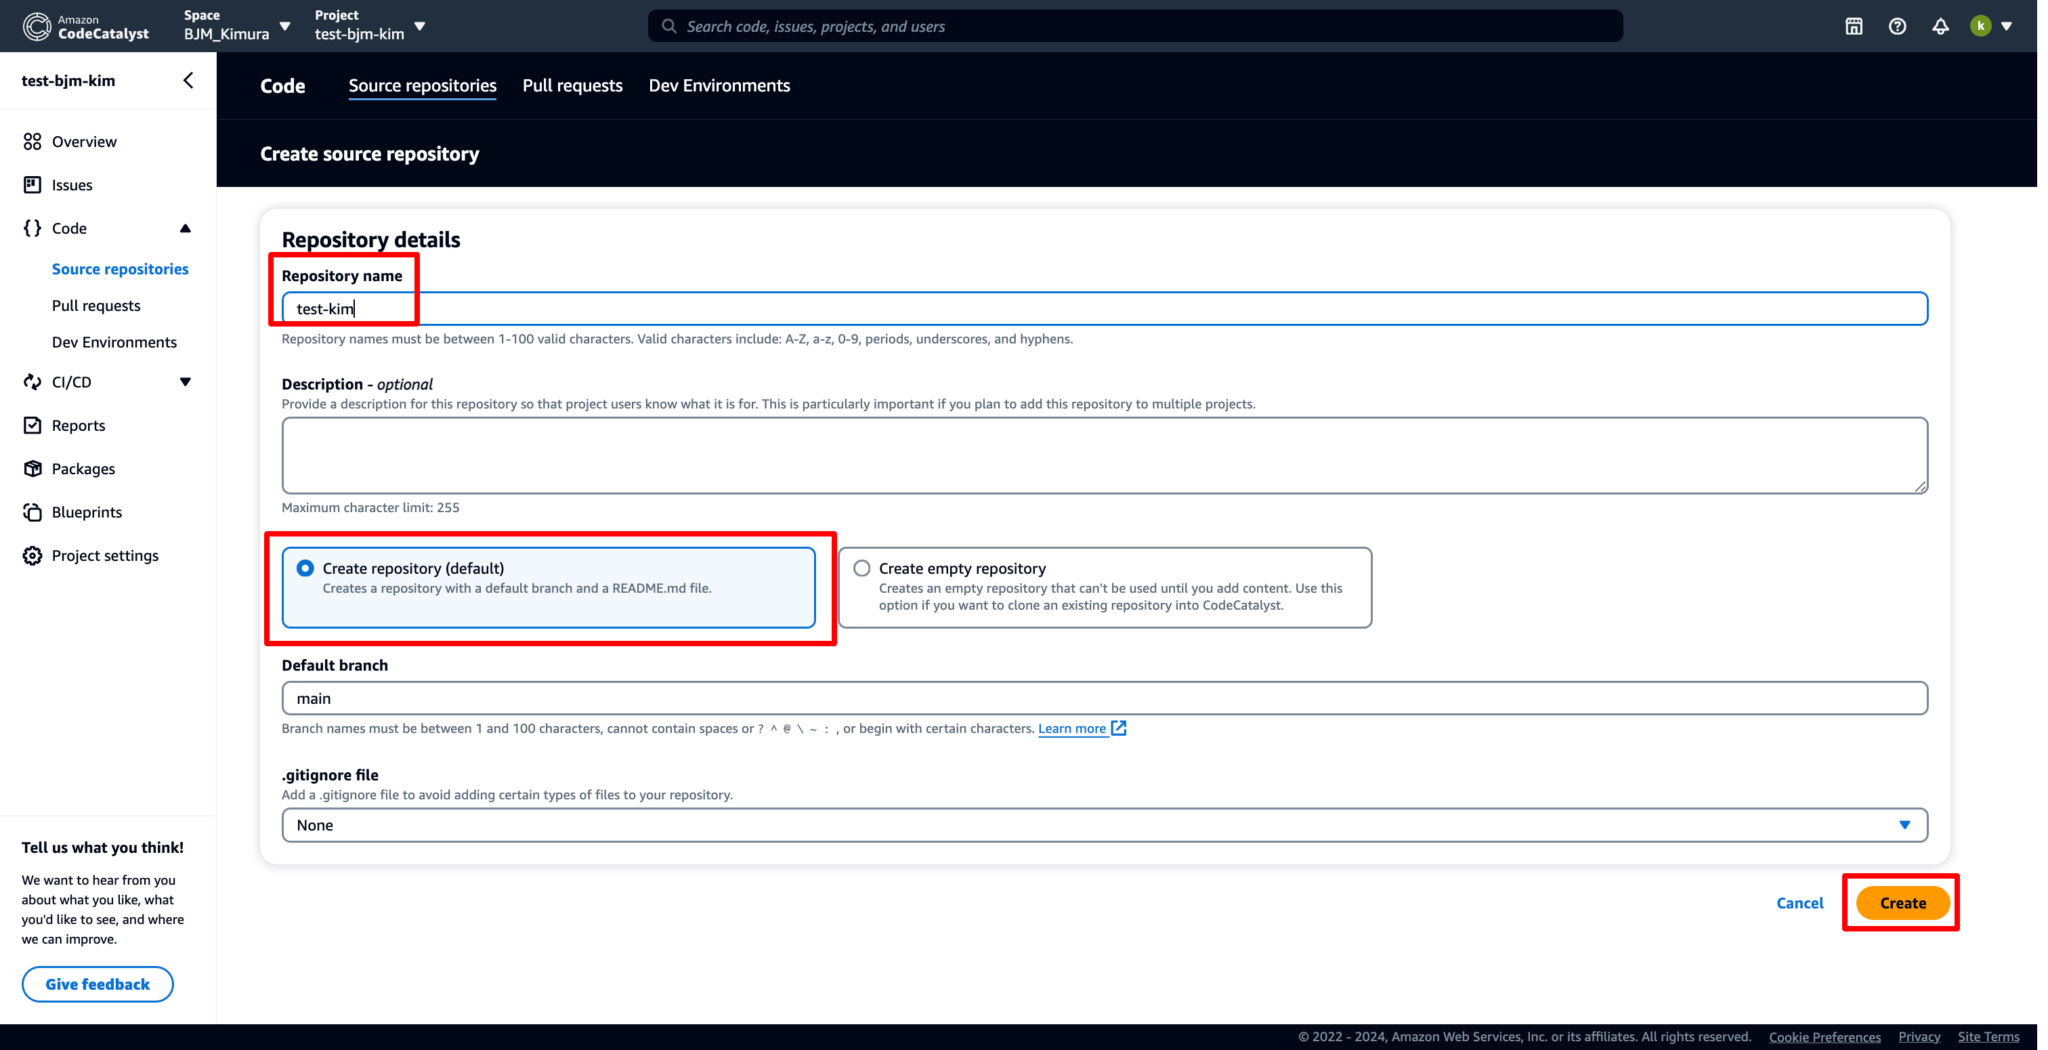Open help using the question mark icon
This screenshot has height=1050, width=2048.
coord(1897,26)
